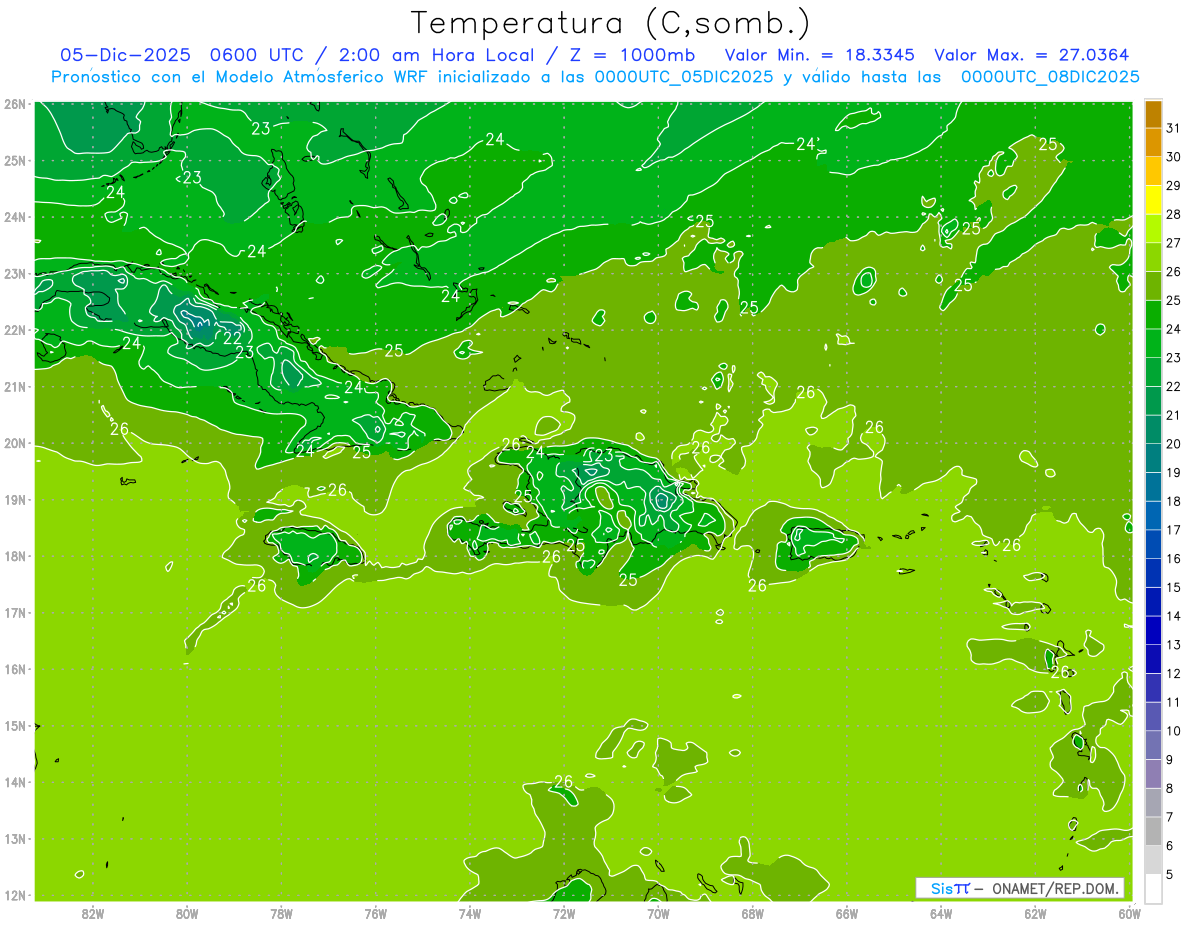Click the '70W' longitude axis label
The height and width of the screenshot is (927, 1200).
658,912
